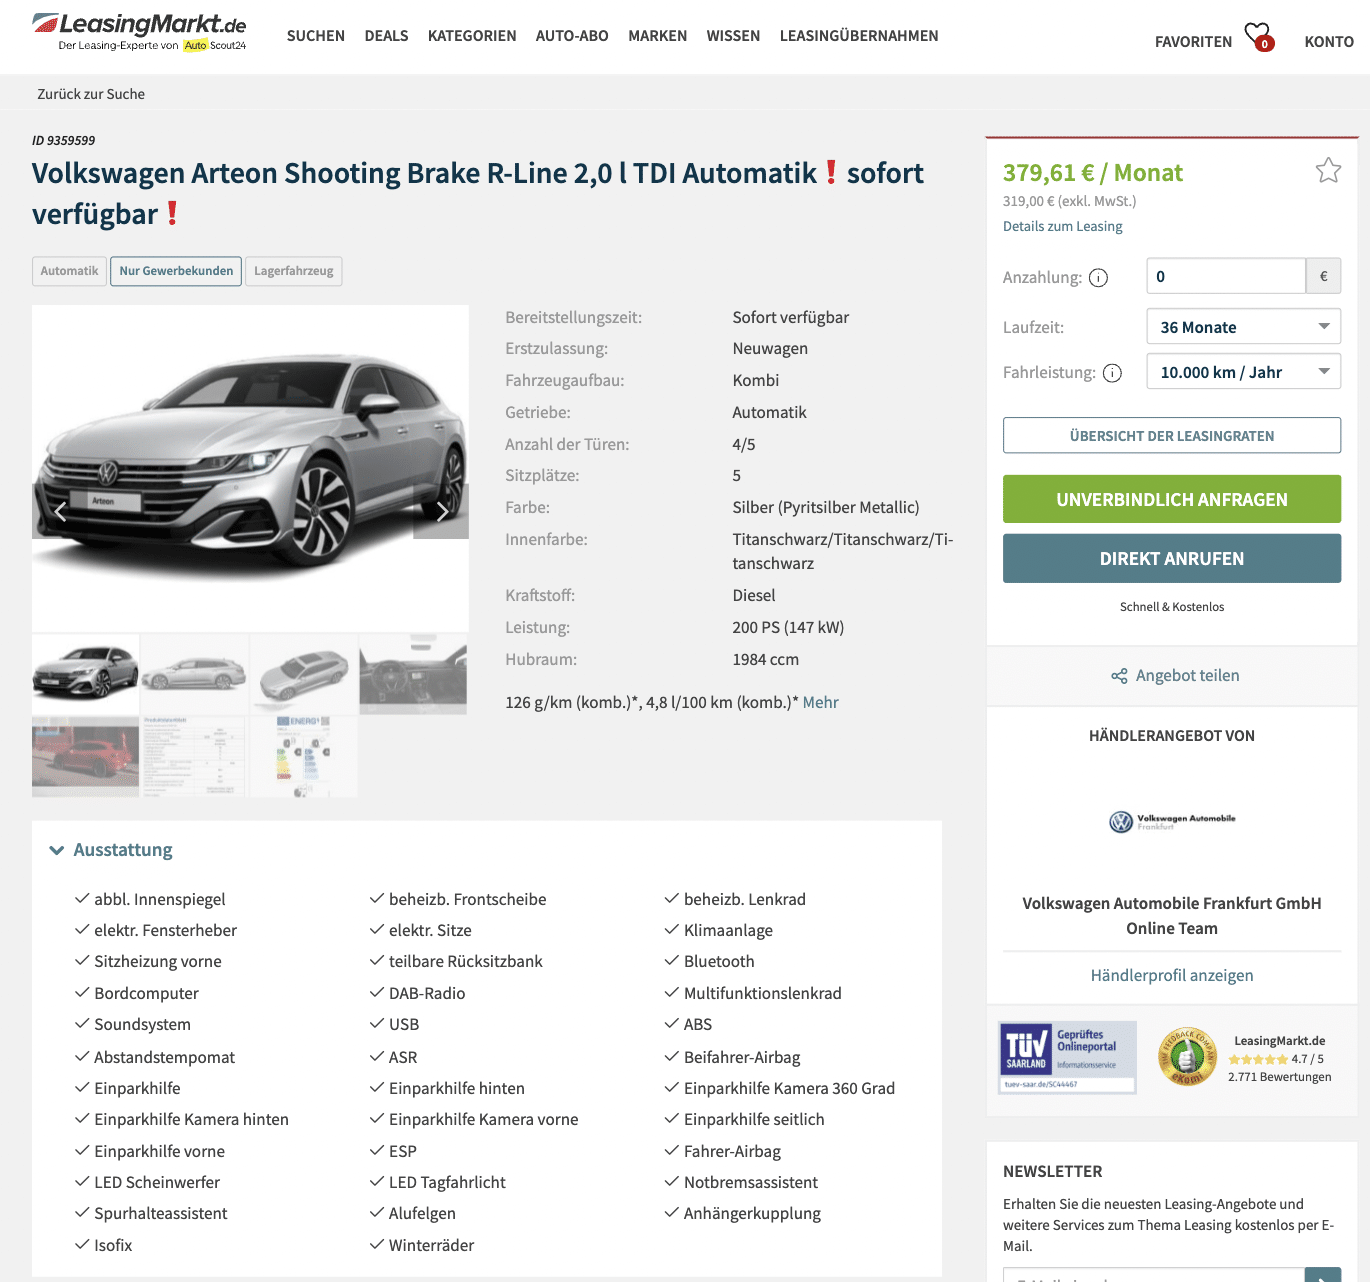Show previous car image arrow
Image resolution: width=1370 pixels, height=1282 pixels.
click(x=60, y=512)
